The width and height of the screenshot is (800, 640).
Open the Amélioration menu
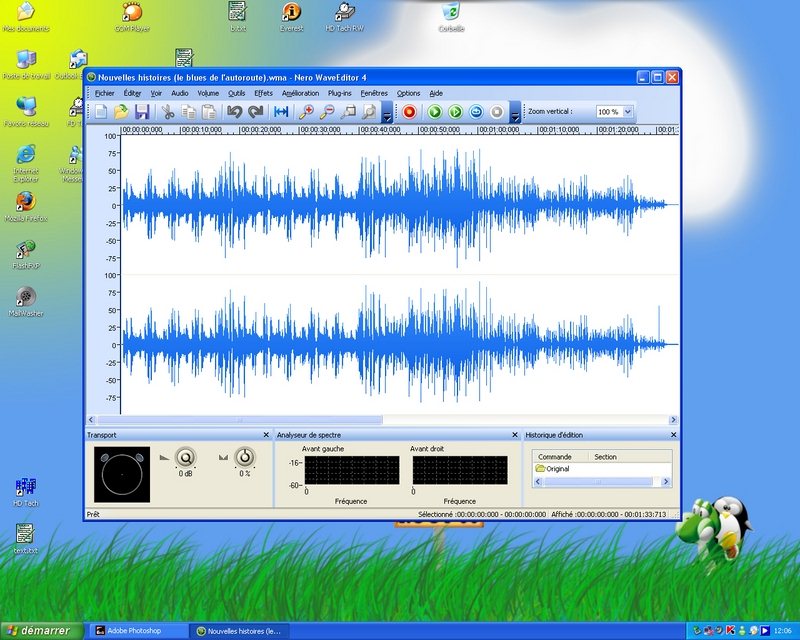[301, 93]
